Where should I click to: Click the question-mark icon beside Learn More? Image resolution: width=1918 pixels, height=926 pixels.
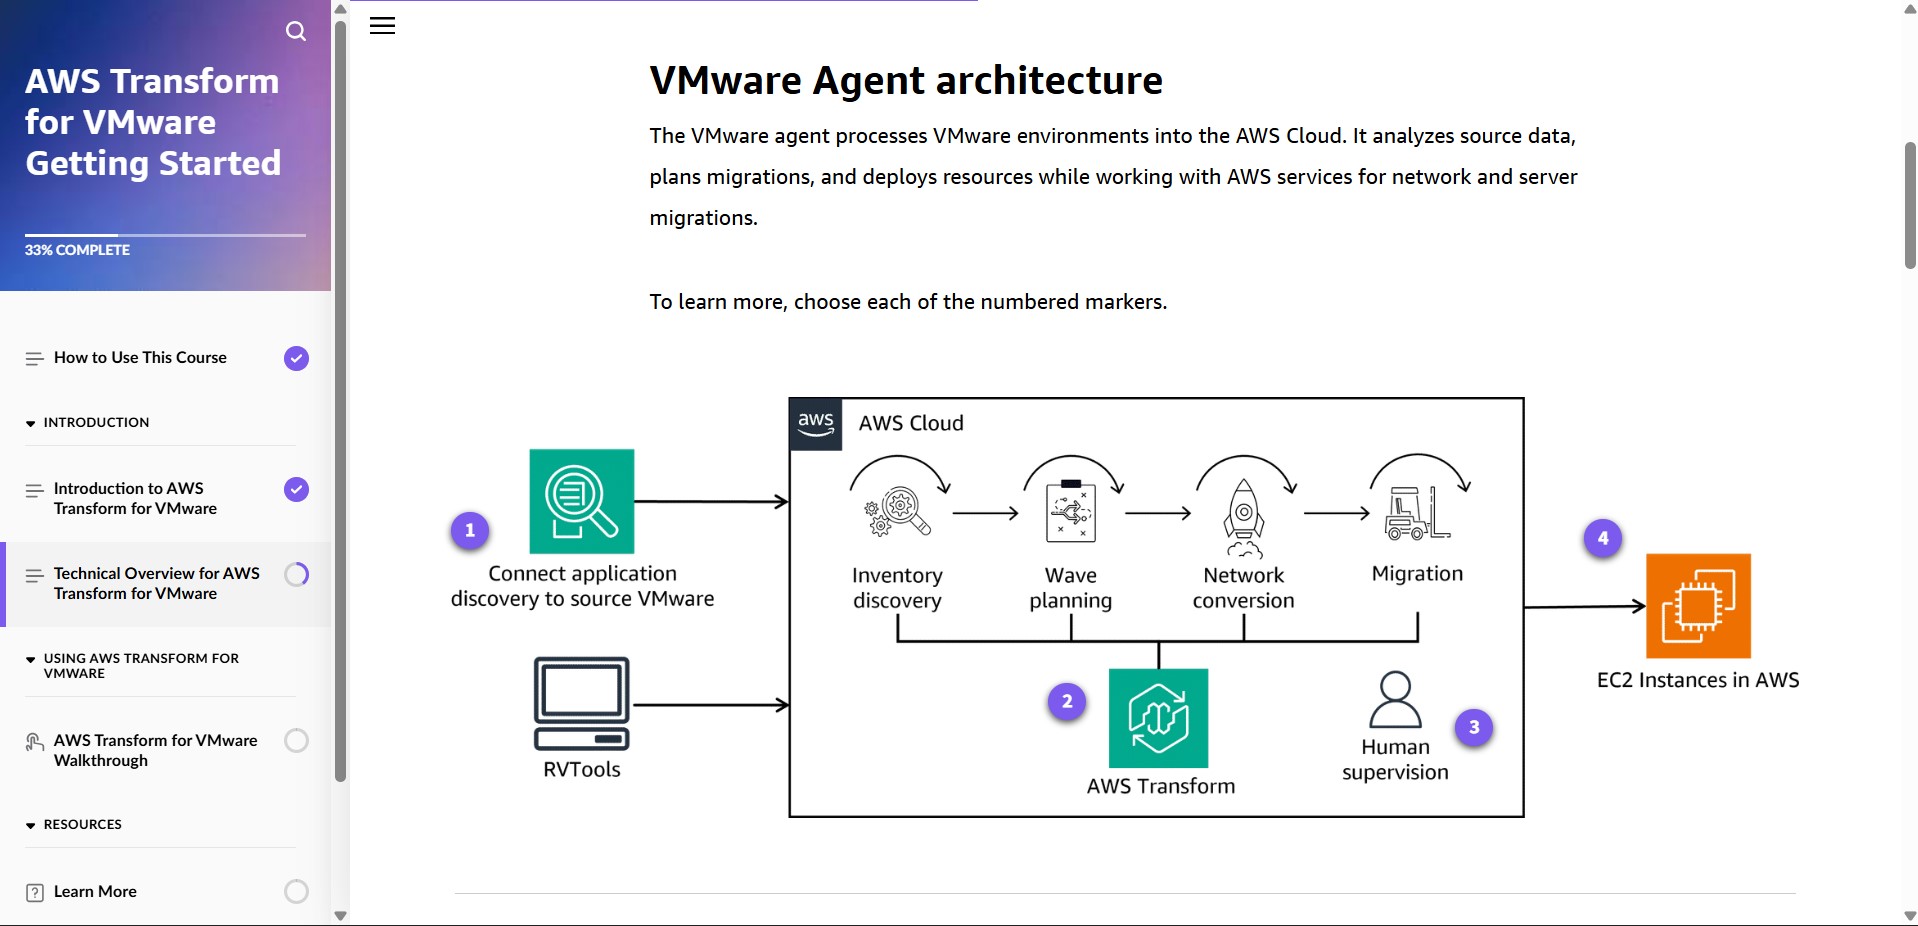pos(36,892)
